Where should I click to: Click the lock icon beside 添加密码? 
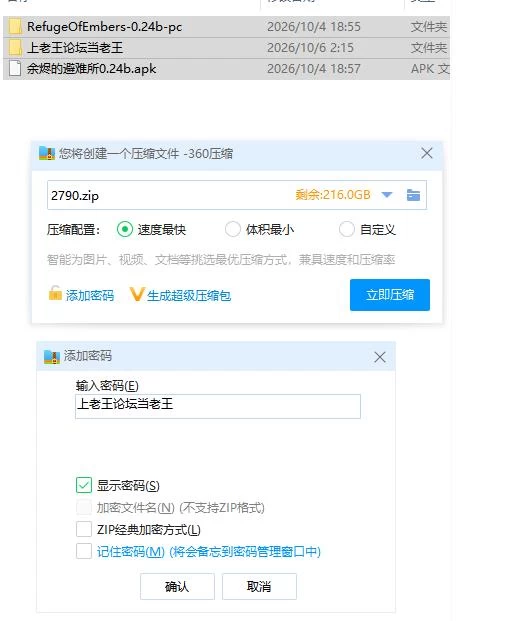coord(55,294)
